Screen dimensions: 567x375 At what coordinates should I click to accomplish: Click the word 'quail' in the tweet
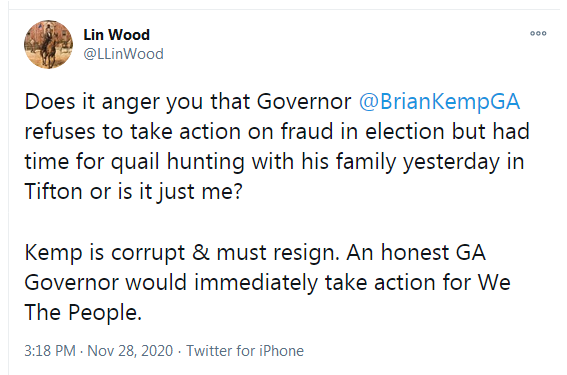coord(135,161)
